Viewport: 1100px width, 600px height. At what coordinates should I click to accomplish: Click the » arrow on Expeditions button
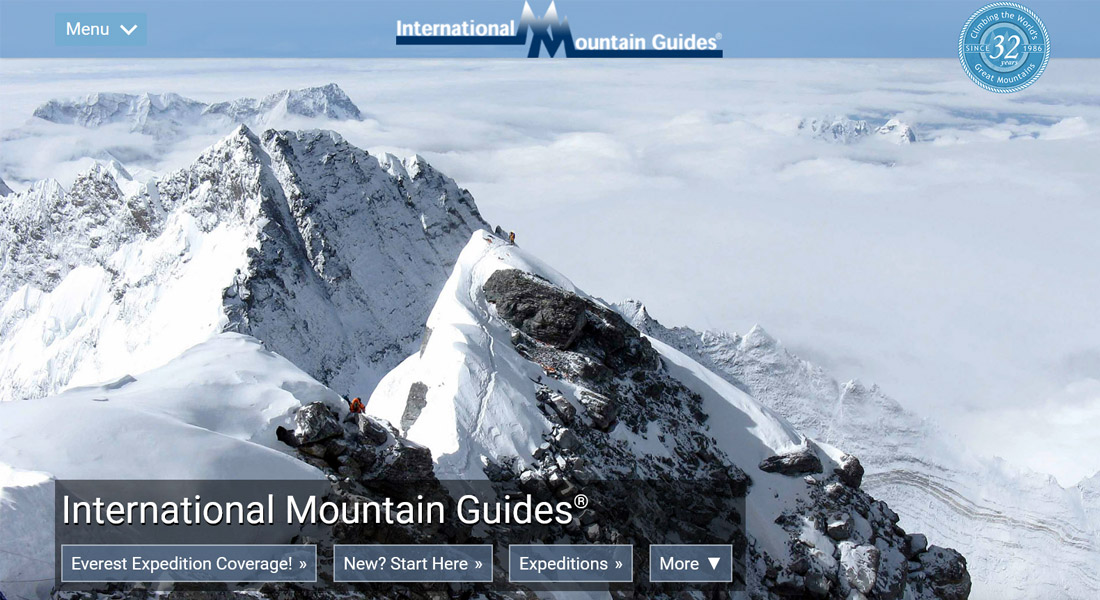618,564
